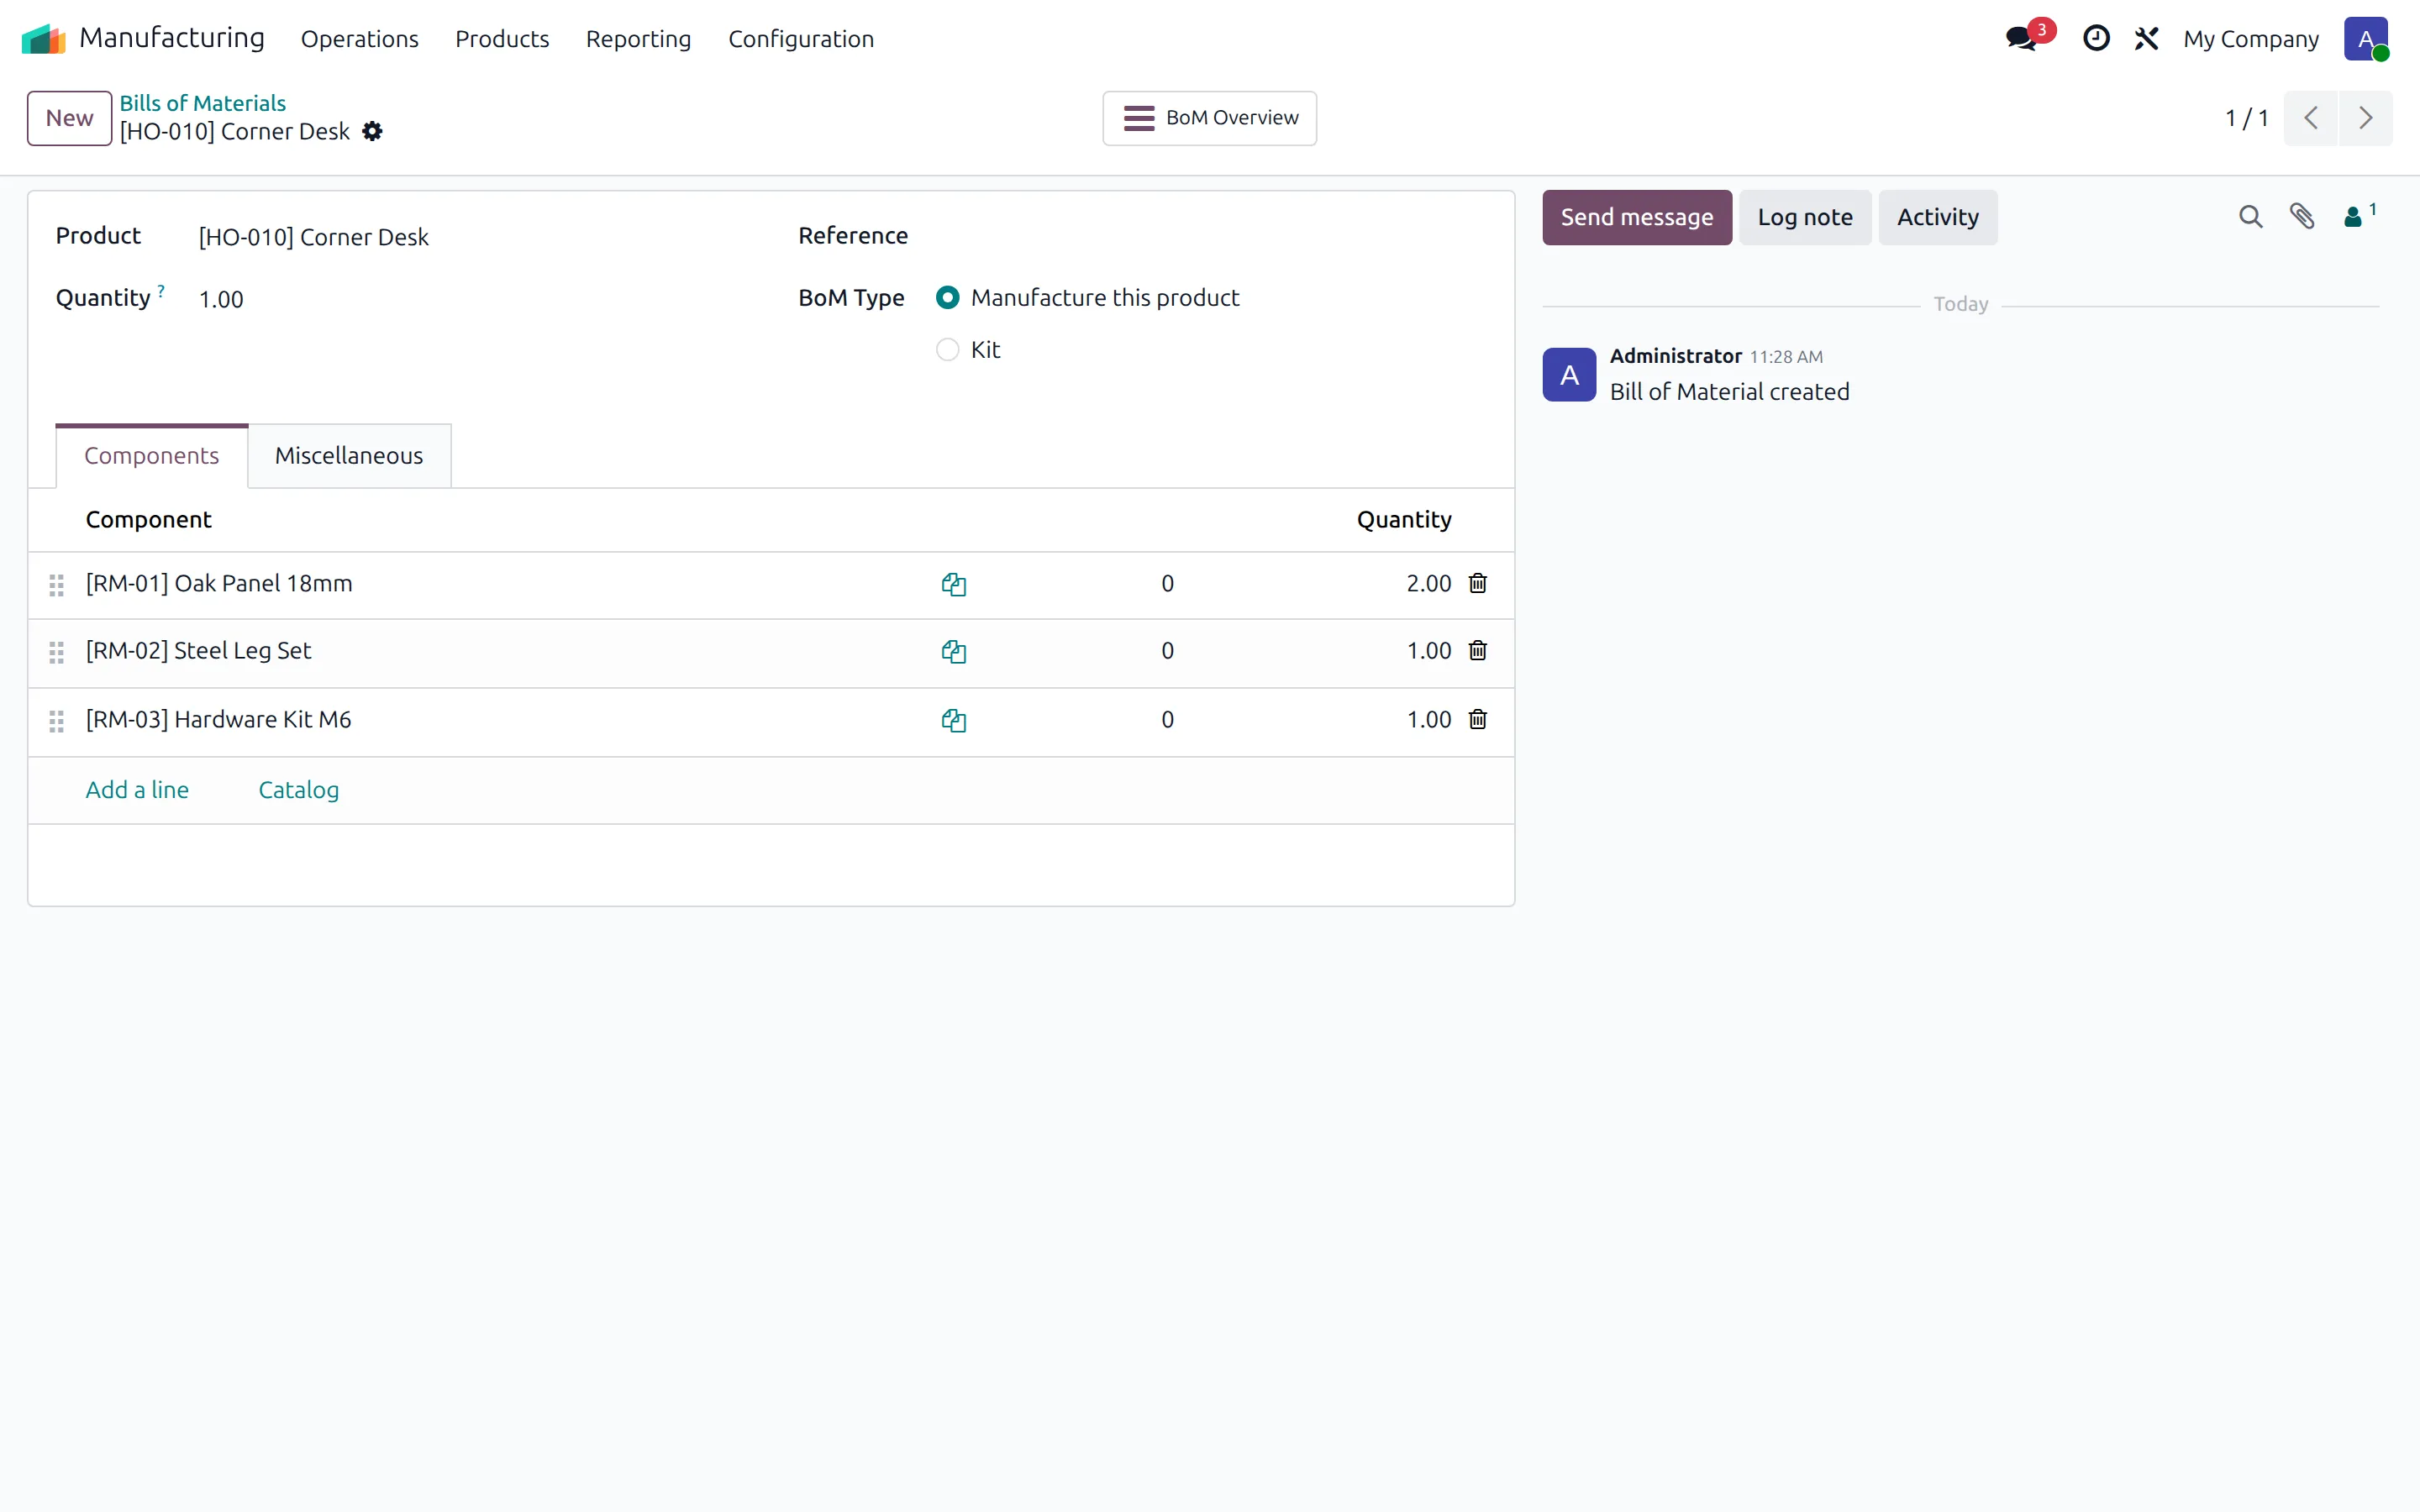Screen dimensions: 2420x1512
Task: Open the Operations menu
Action: 359,39
